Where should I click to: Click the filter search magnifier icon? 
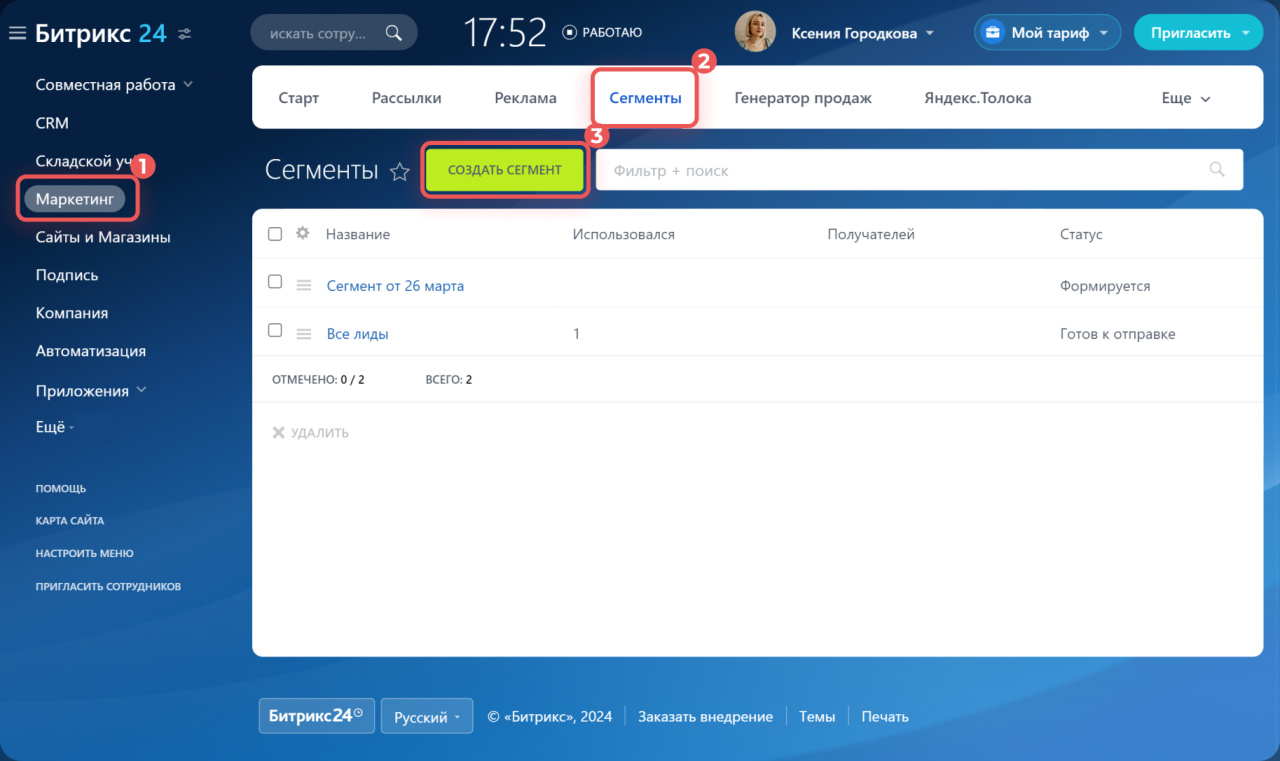pos(1217,169)
